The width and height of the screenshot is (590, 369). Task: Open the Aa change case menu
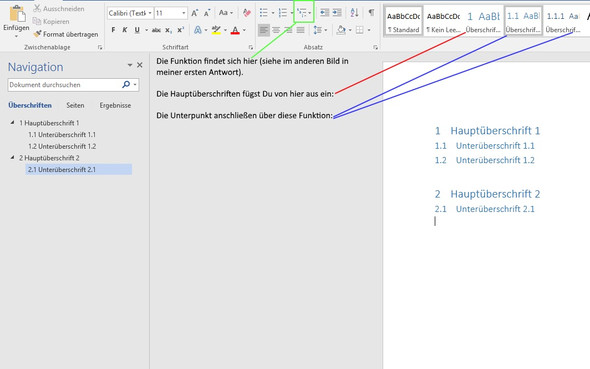pyautogui.click(x=226, y=13)
